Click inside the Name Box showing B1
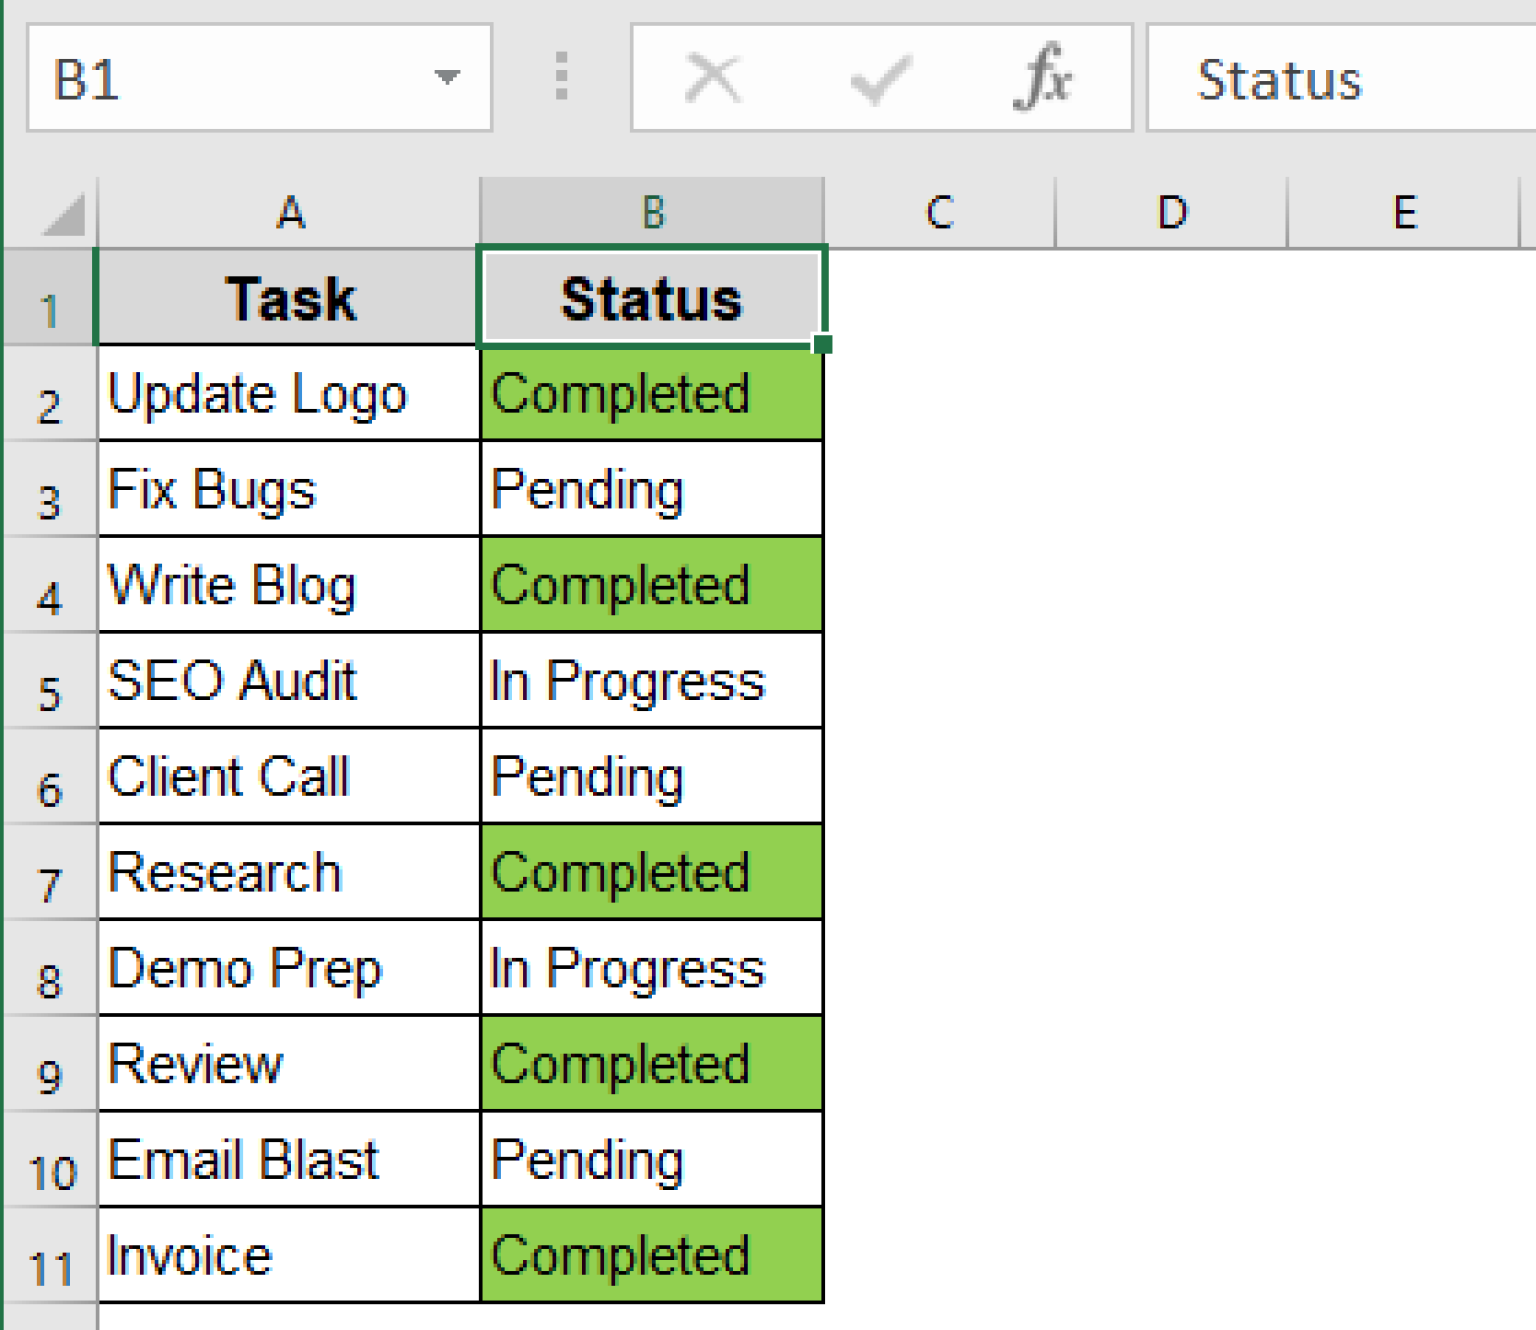1536x1330 pixels. pos(200,78)
